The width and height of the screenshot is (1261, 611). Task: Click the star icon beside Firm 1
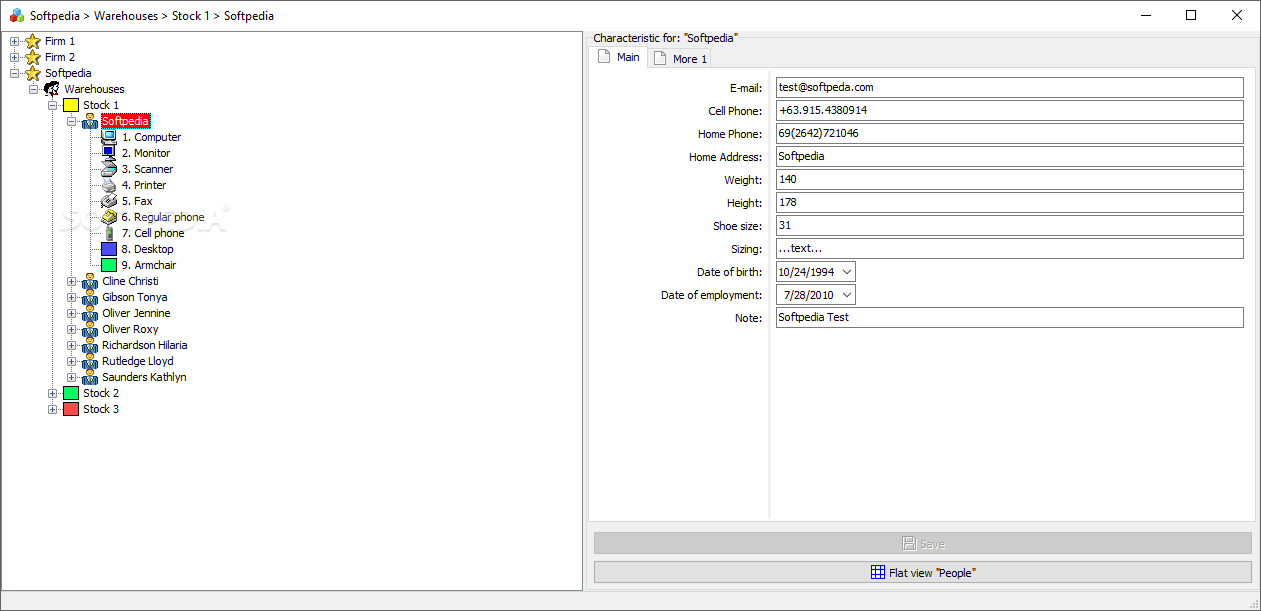(33, 41)
